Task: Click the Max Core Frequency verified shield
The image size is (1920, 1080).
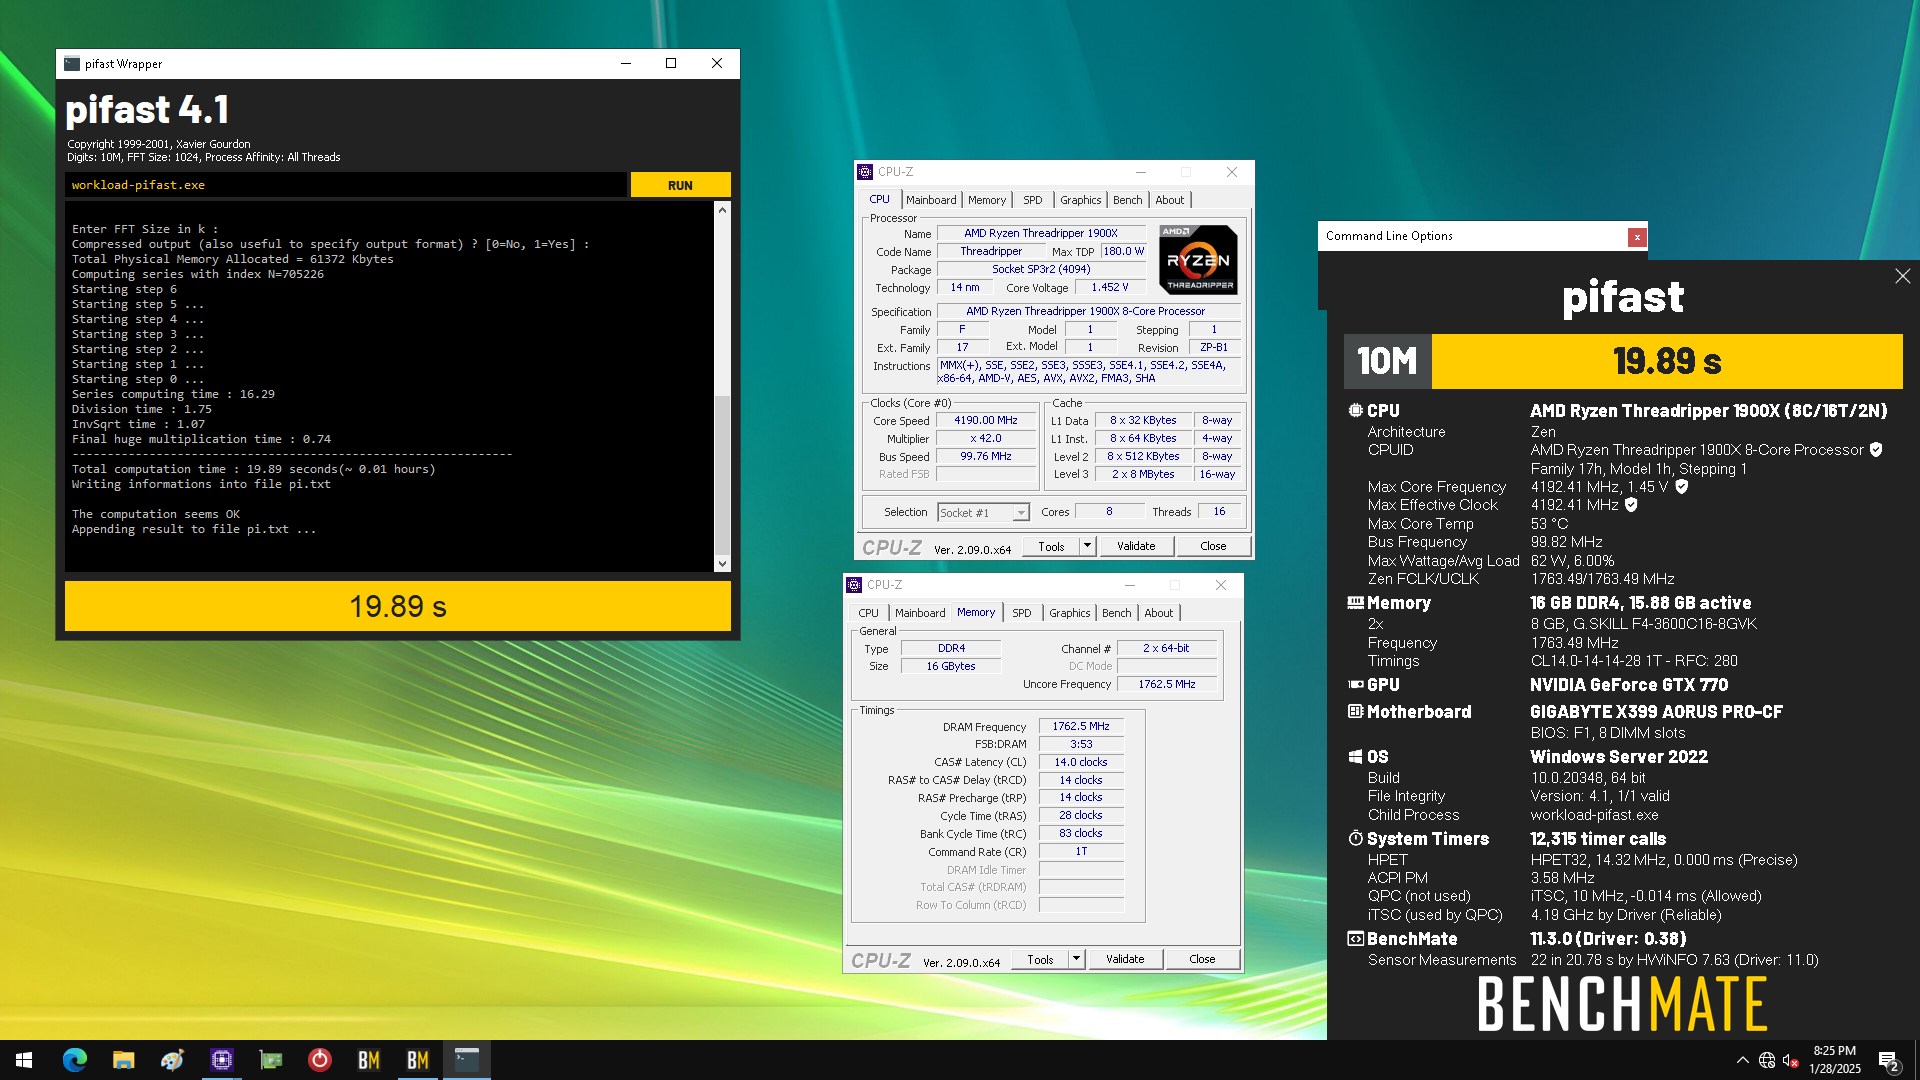Action: pos(1682,487)
